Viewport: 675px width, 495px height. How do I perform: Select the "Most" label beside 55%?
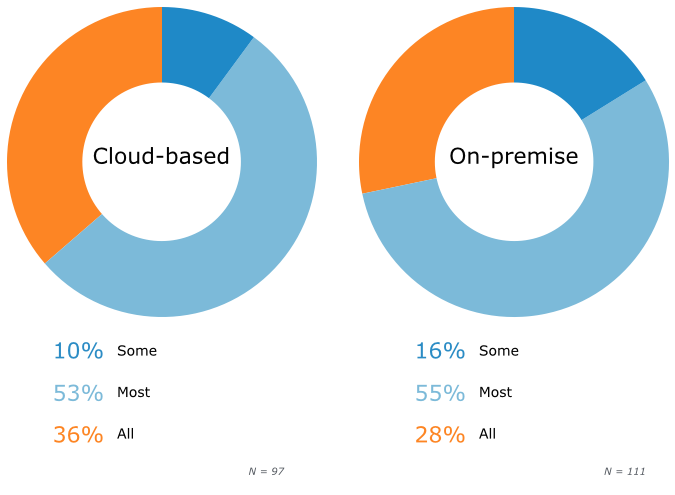point(495,393)
